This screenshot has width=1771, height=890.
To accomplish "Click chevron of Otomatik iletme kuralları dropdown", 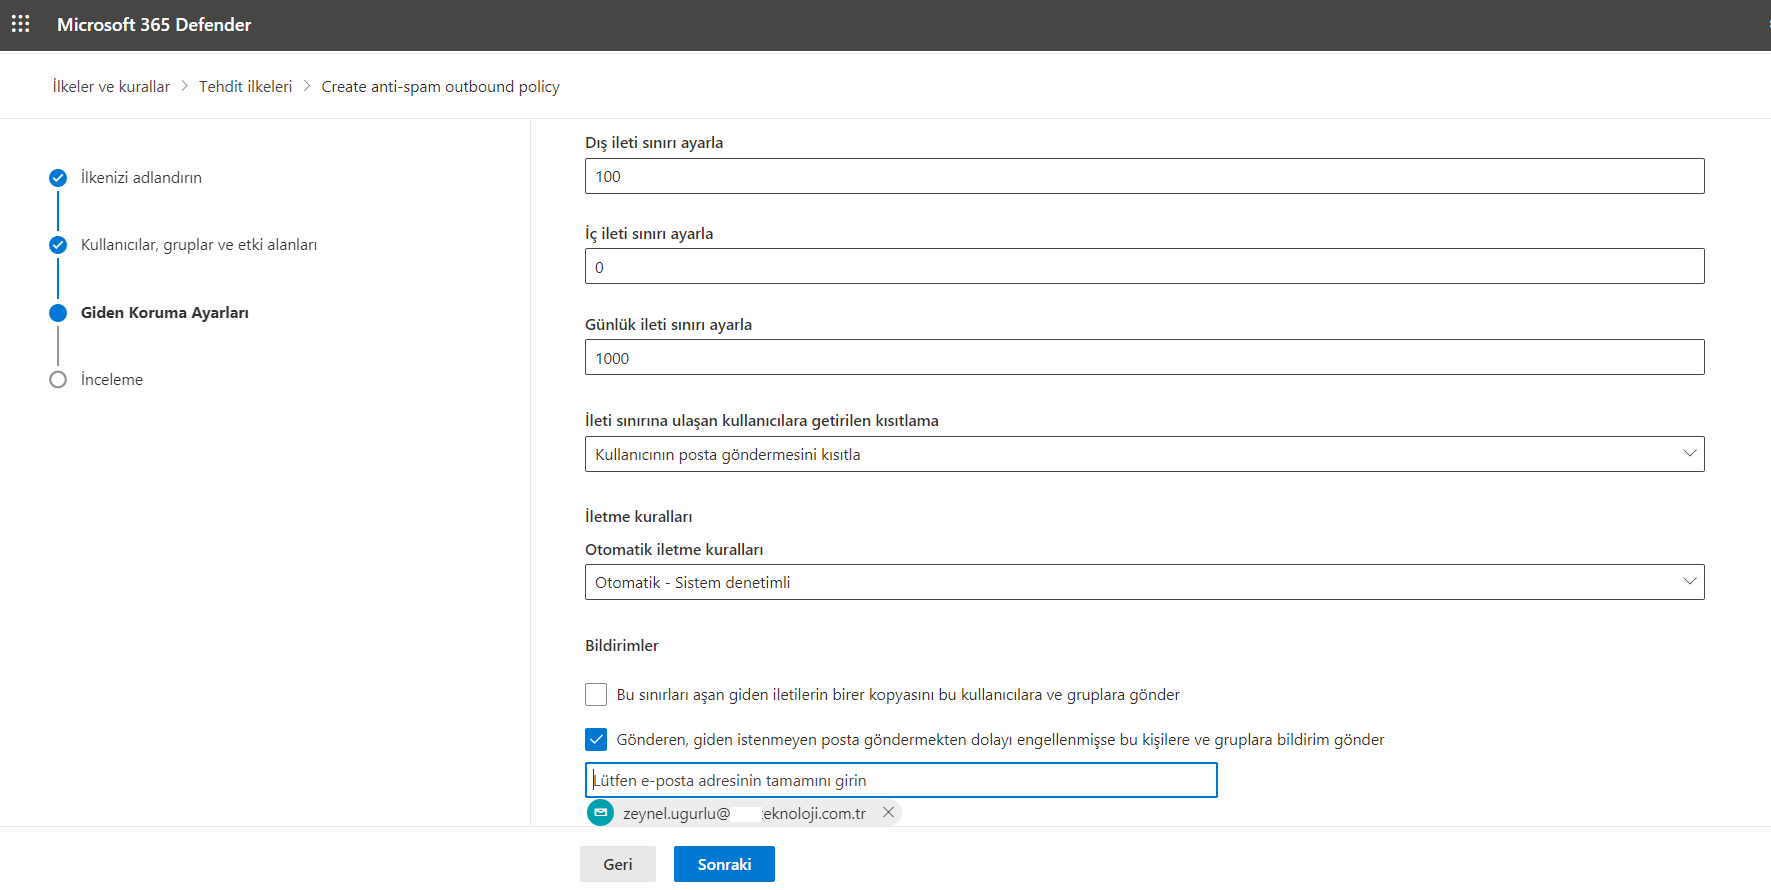I will pyautogui.click(x=1689, y=582).
